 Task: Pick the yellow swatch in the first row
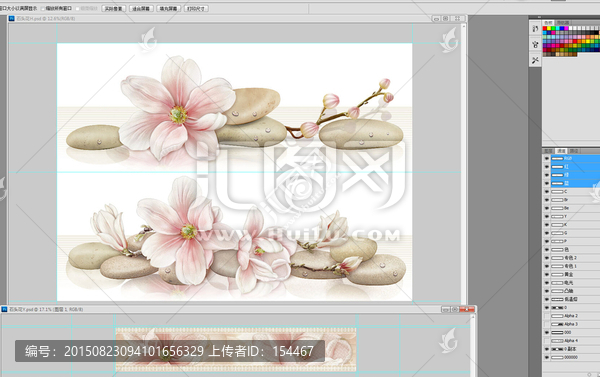(x=549, y=28)
